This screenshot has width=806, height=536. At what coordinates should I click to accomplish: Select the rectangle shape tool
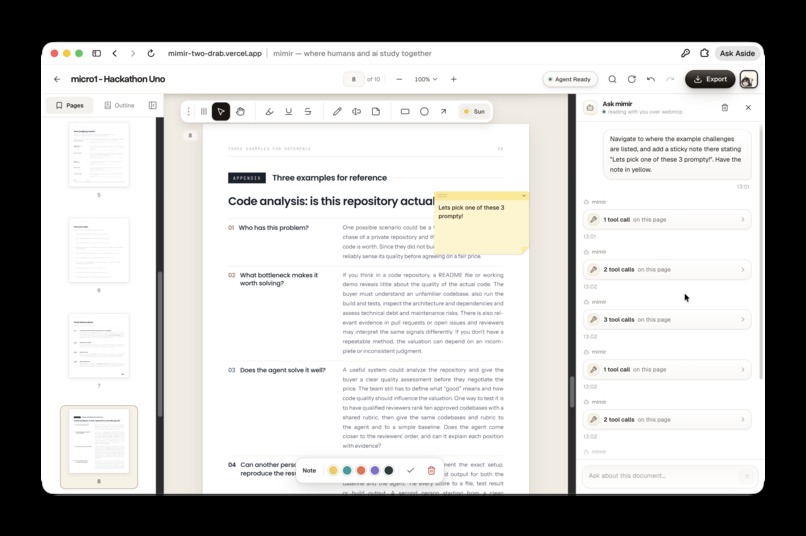tap(405, 112)
